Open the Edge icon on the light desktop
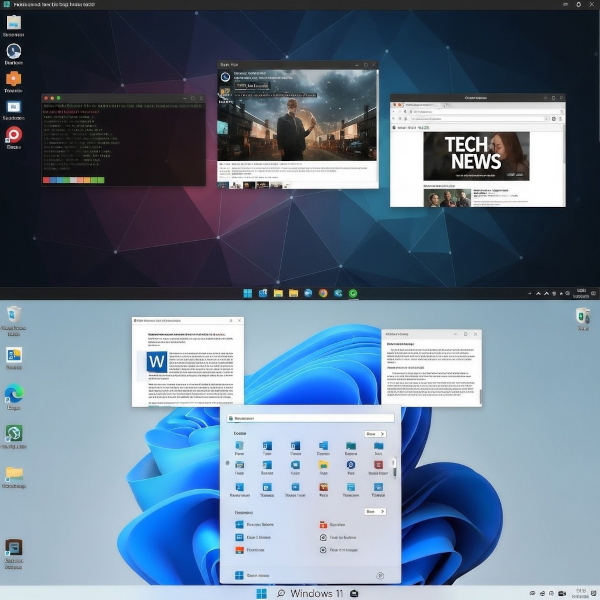 click(14, 394)
